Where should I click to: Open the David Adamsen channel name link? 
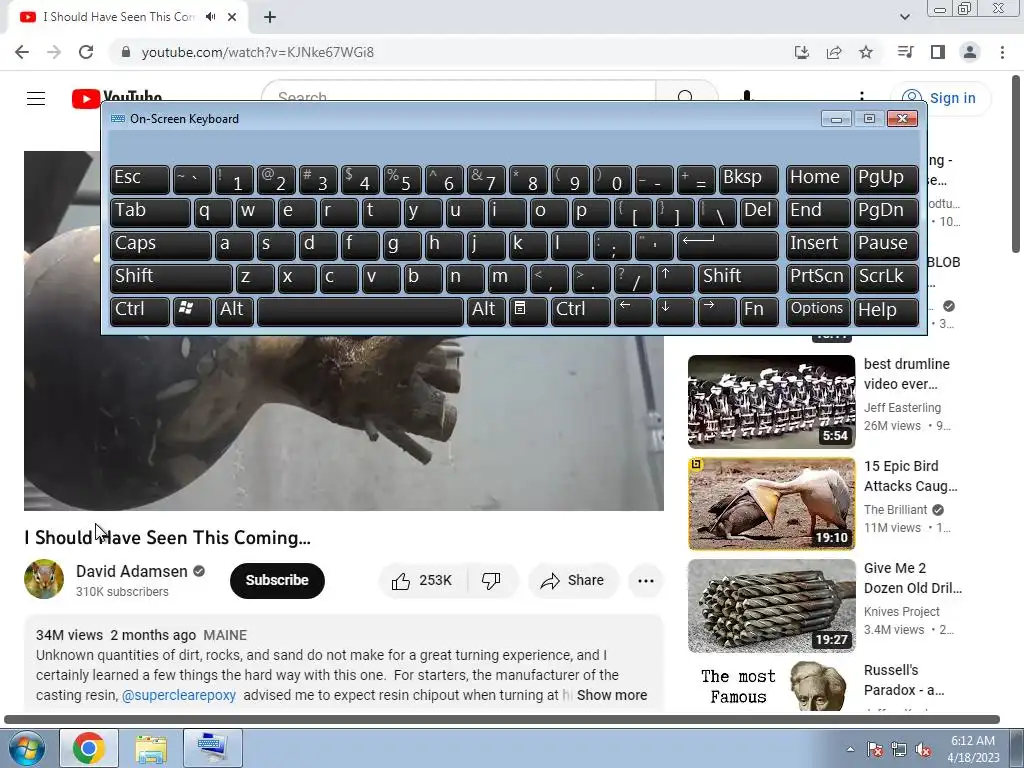coord(131,571)
